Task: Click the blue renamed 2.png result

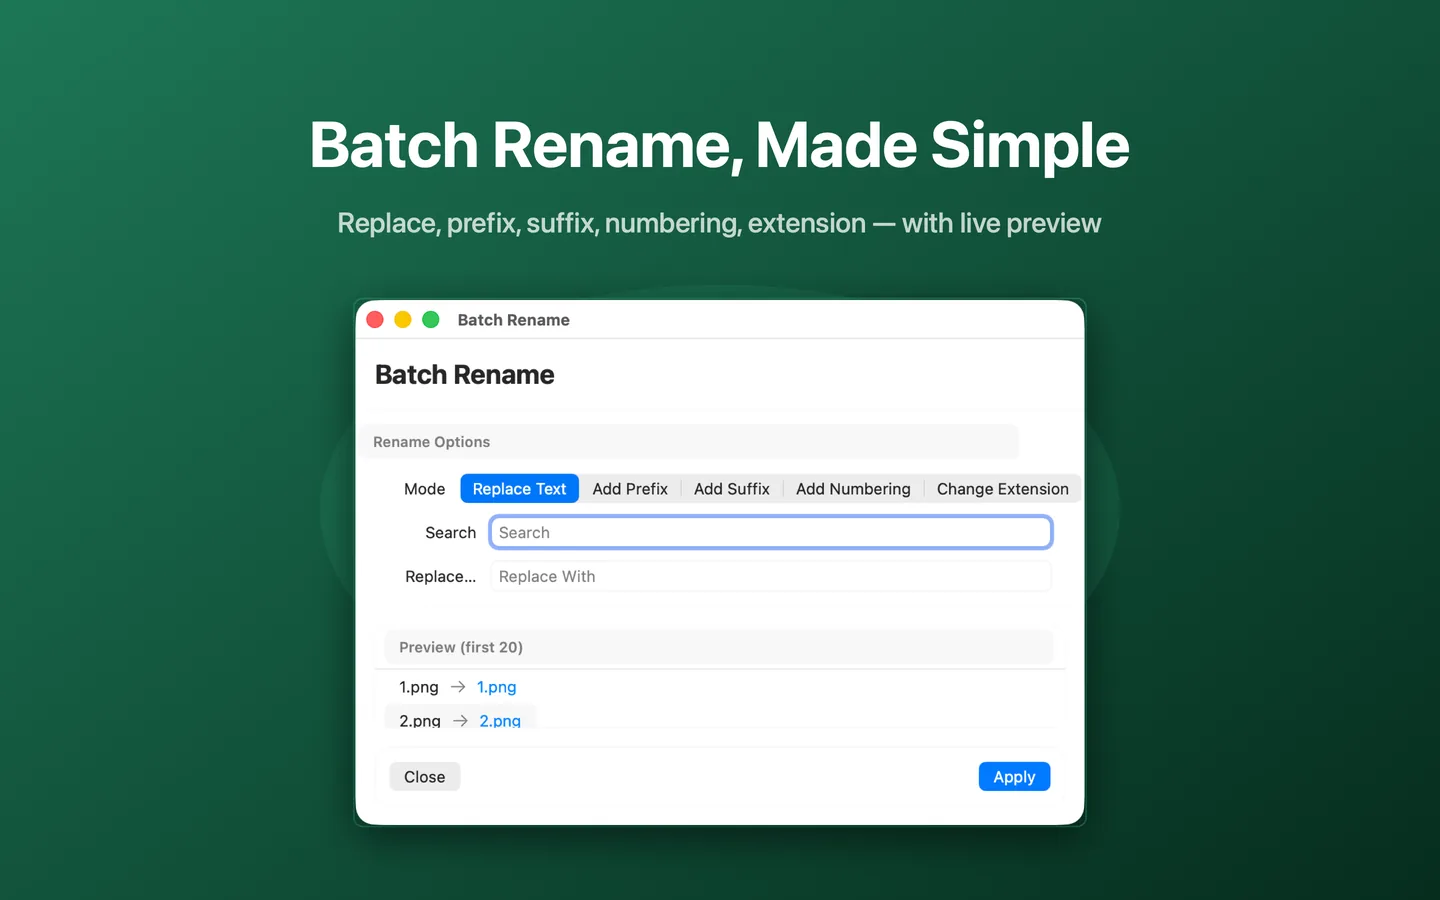Action: pyautogui.click(x=500, y=720)
